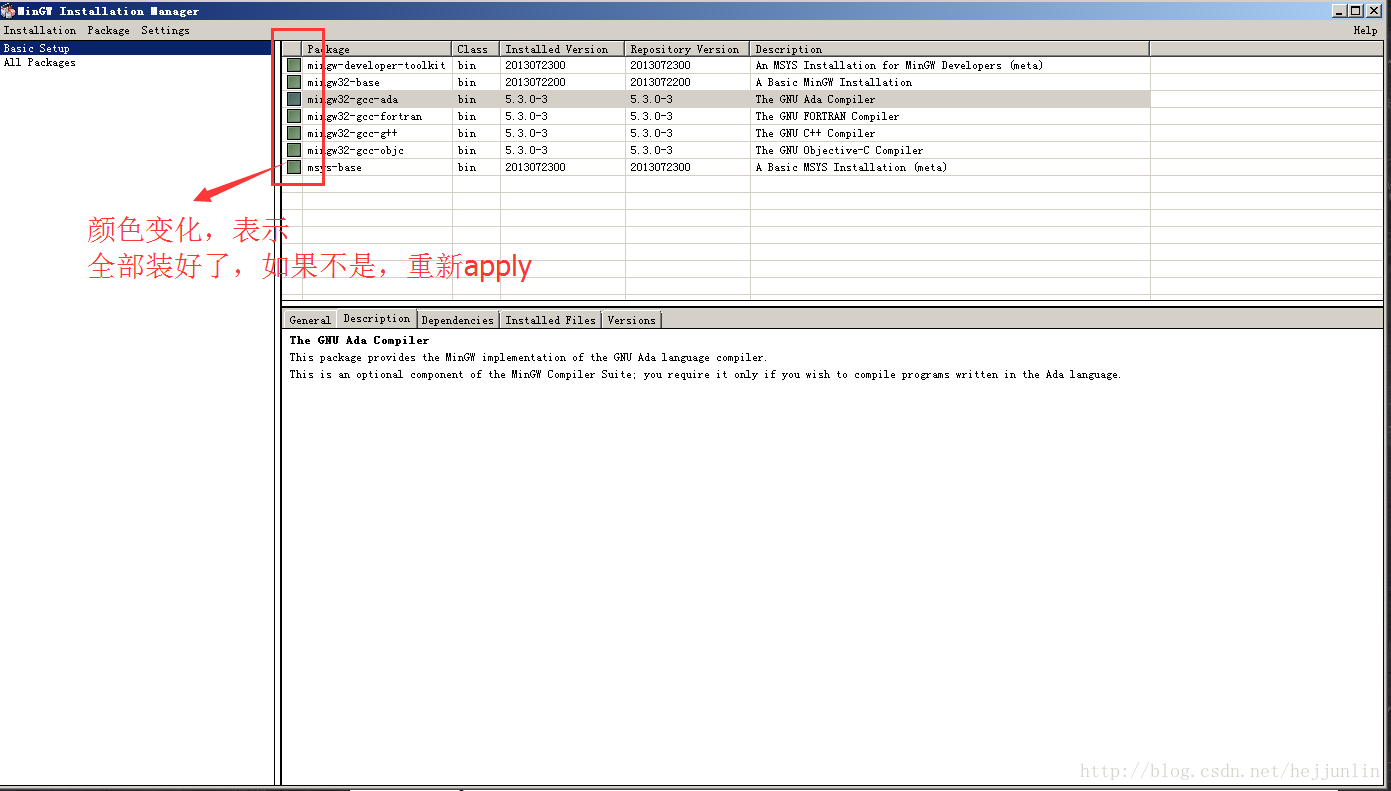Toggle the mingw32-base package checkbox
Image resolution: width=1391 pixels, height=791 pixels.
coord(294,82)
